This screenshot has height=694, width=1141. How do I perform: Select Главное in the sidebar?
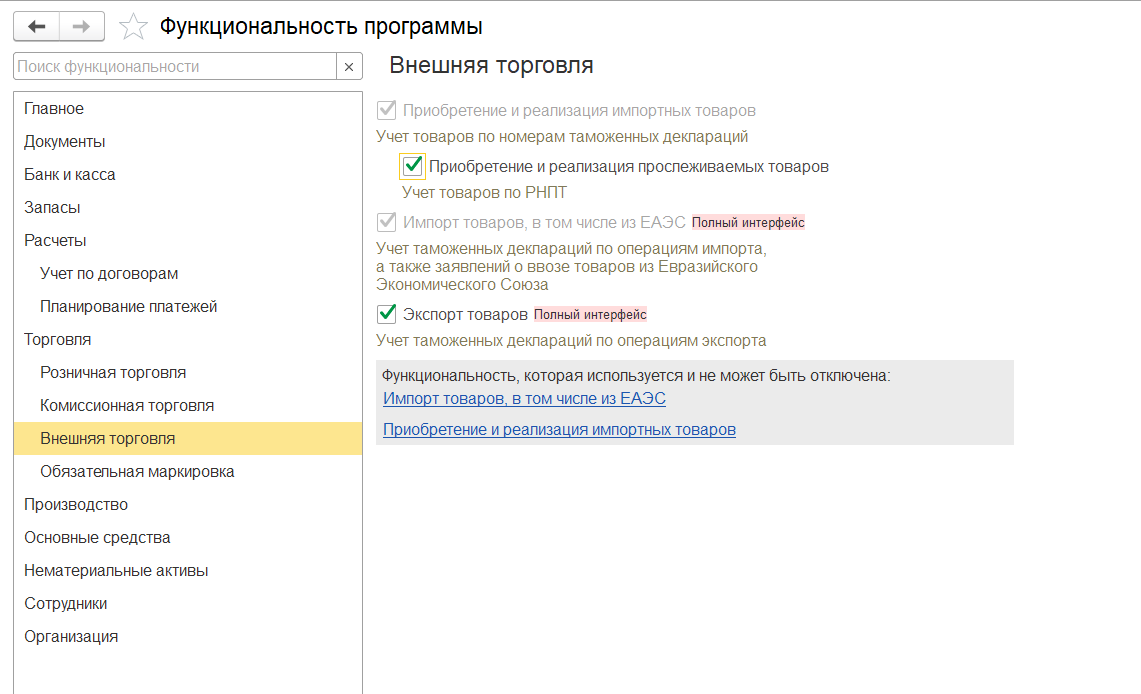click(x=54, y=109)
